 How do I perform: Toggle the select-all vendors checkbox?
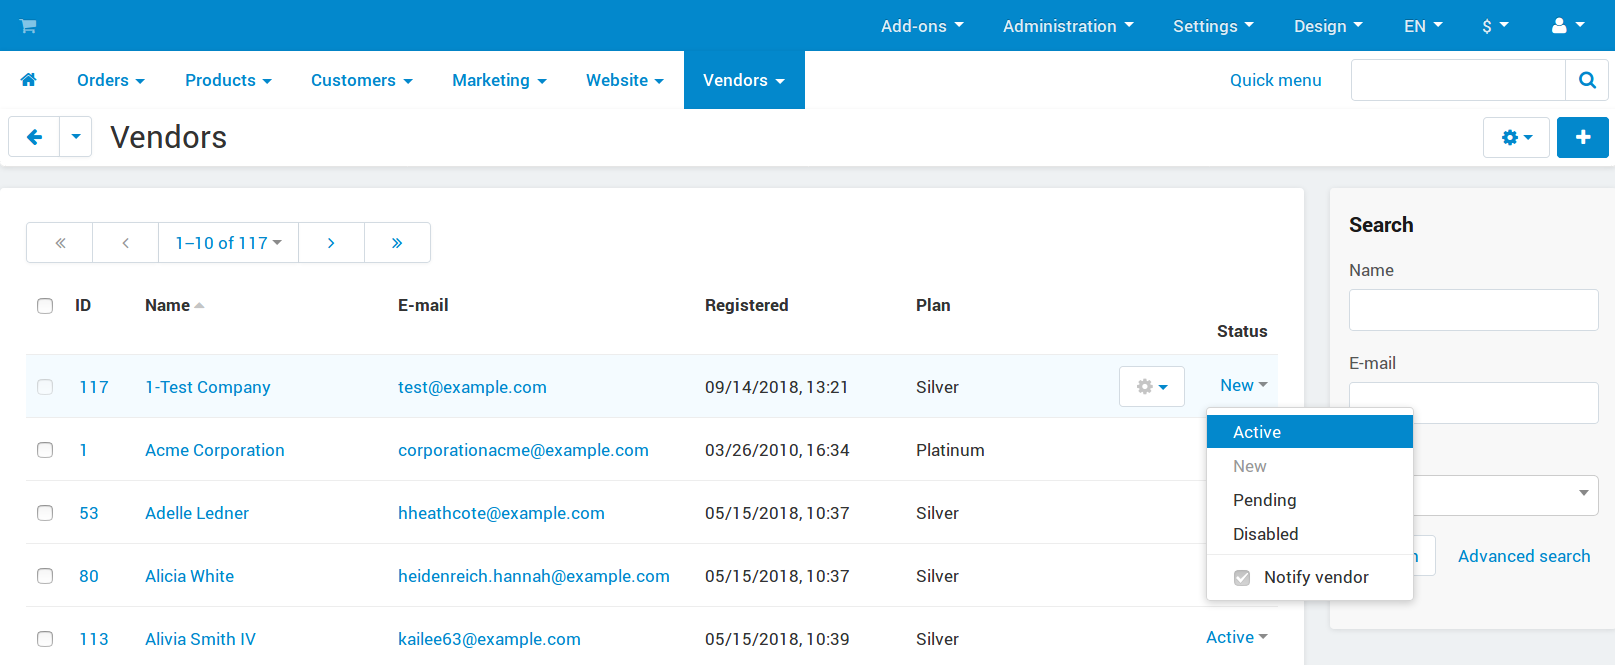pos(45,306)
